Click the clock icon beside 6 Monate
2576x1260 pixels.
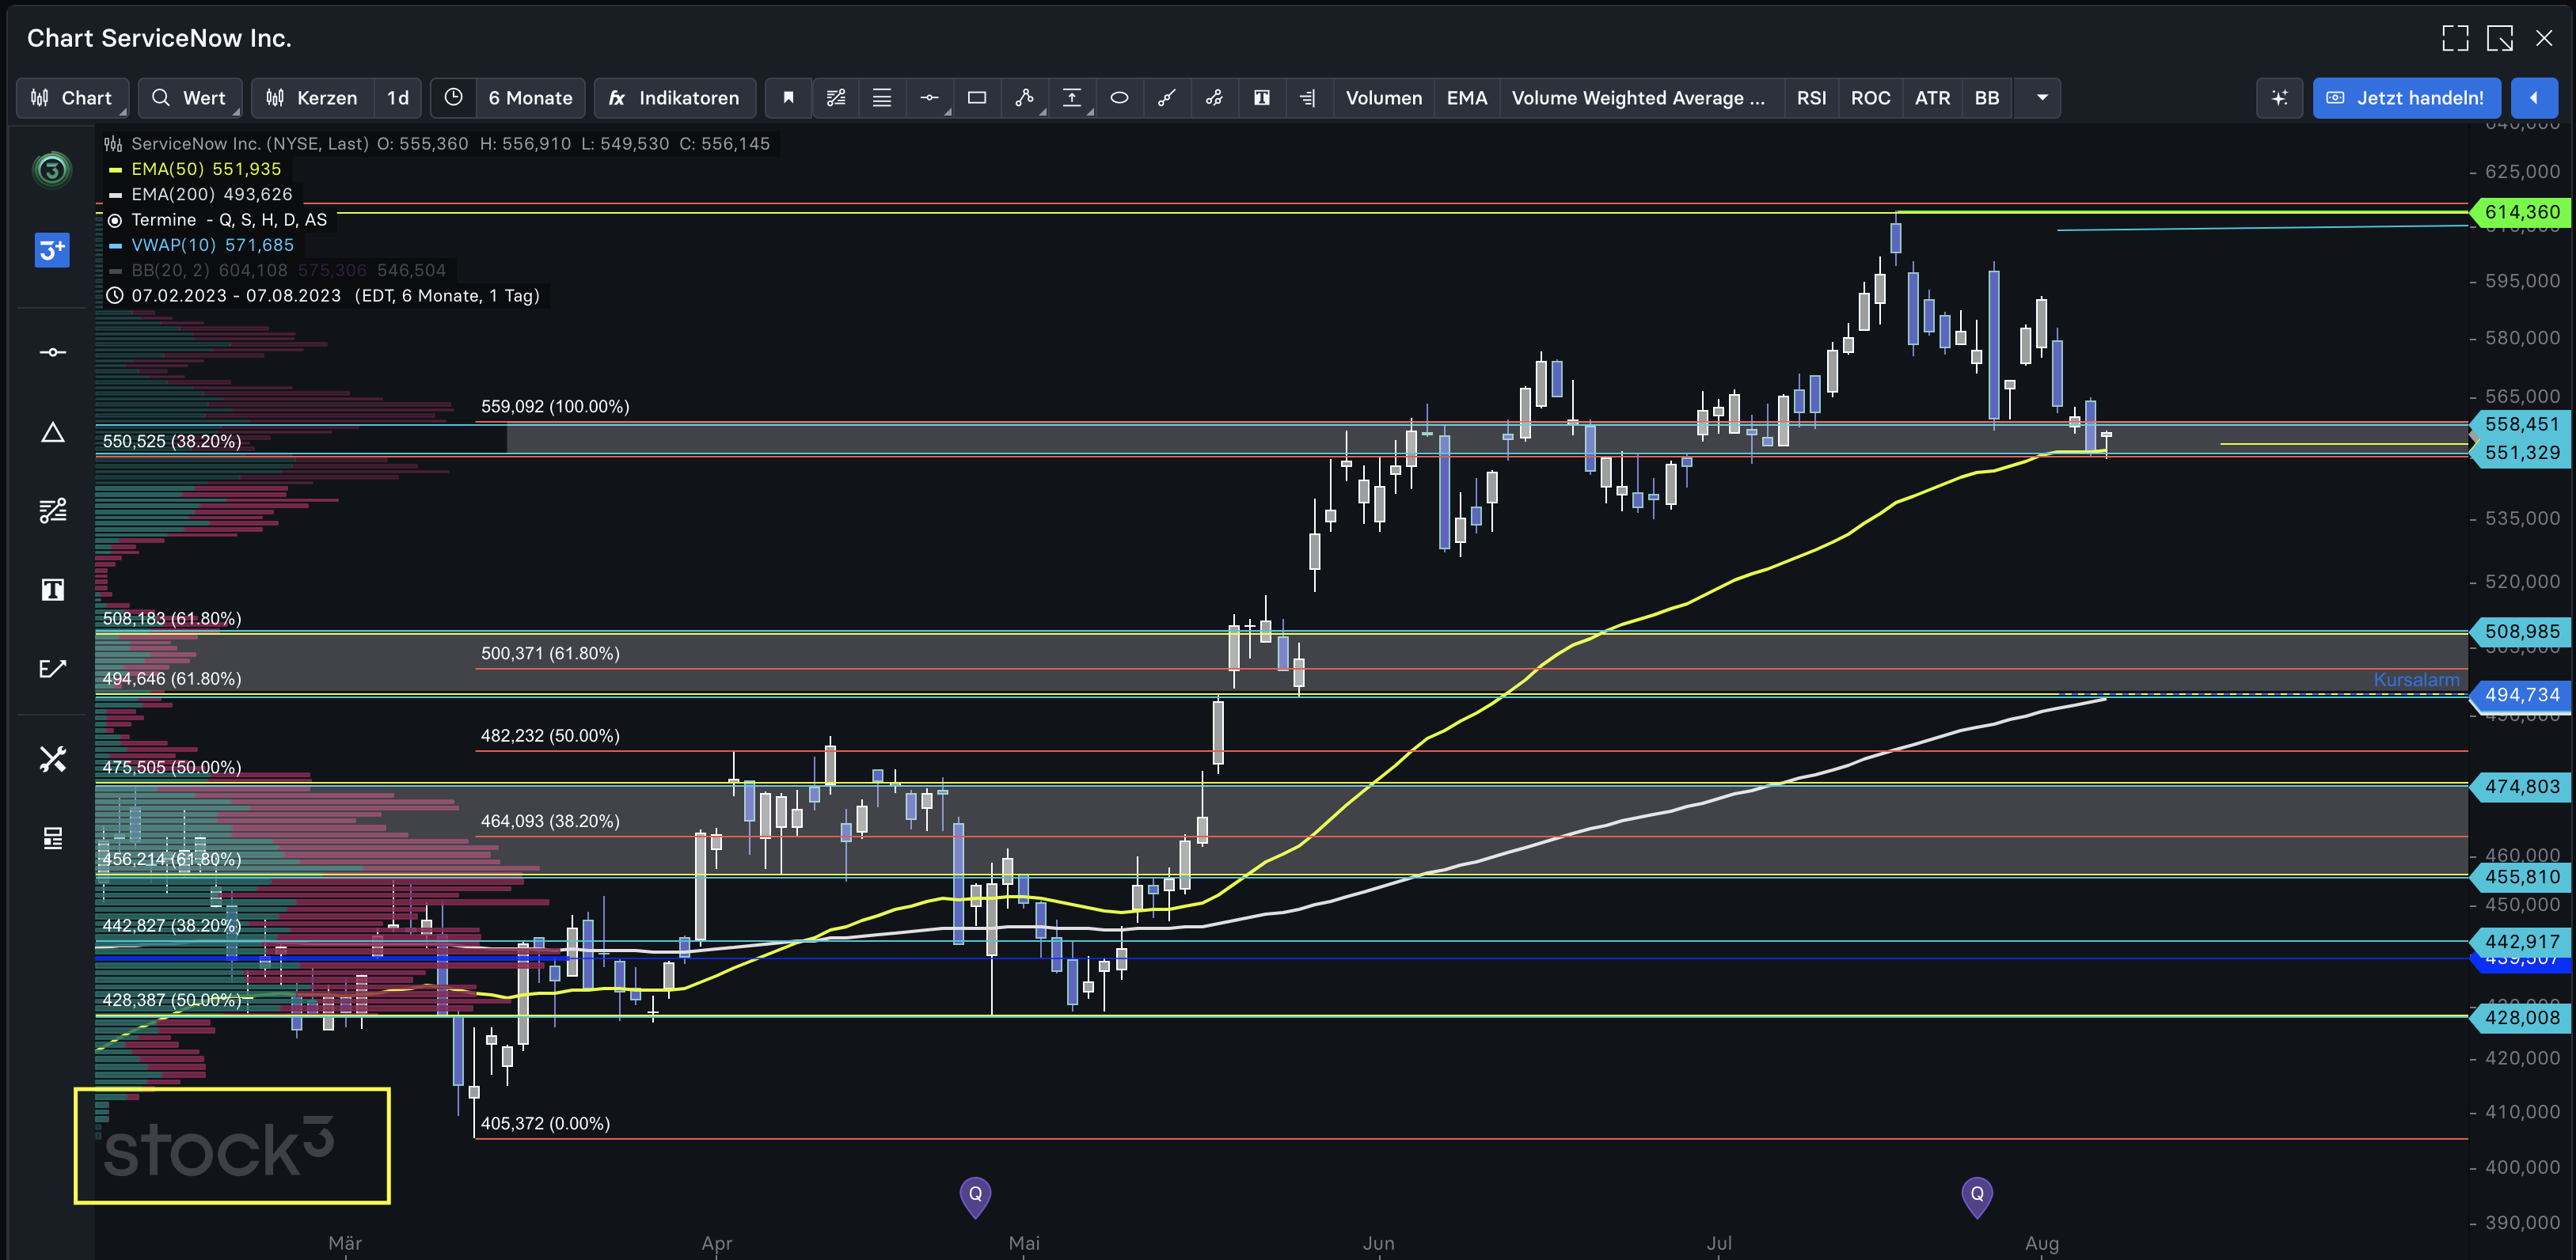pyautogui.click(x=453, y=98)
